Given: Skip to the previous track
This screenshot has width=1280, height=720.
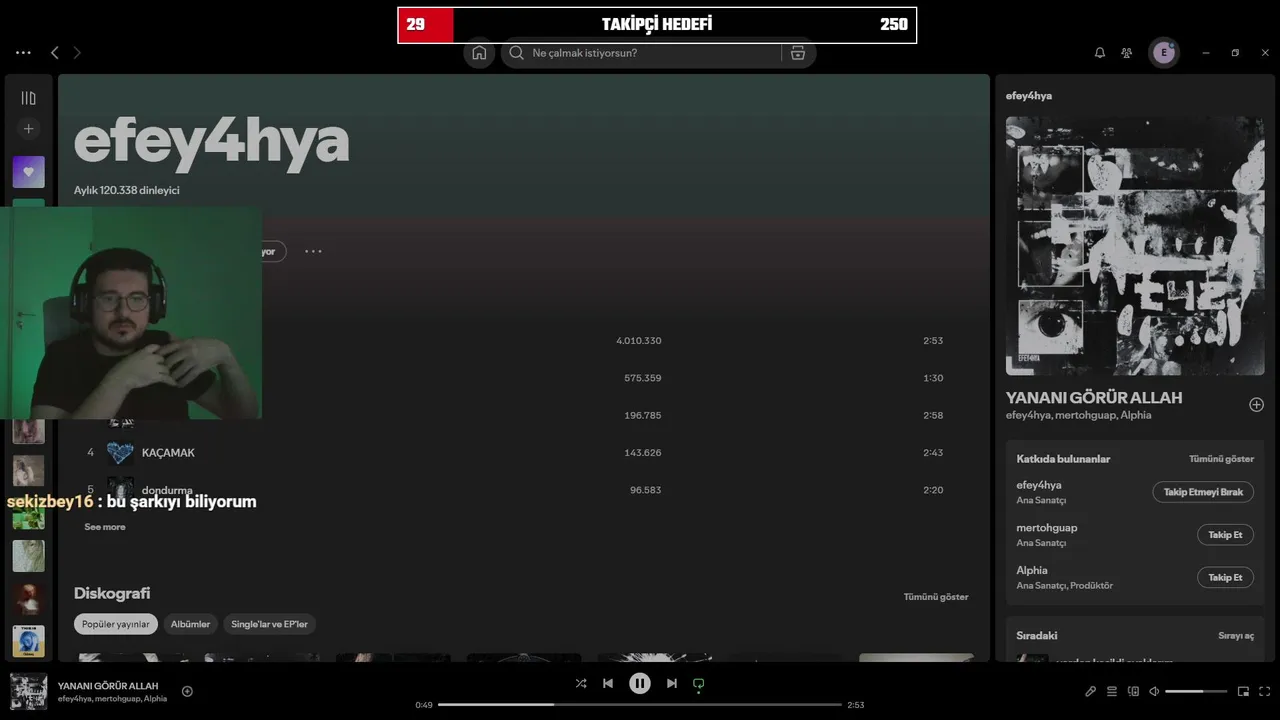Looking at the screenshot, I should 608,684.
